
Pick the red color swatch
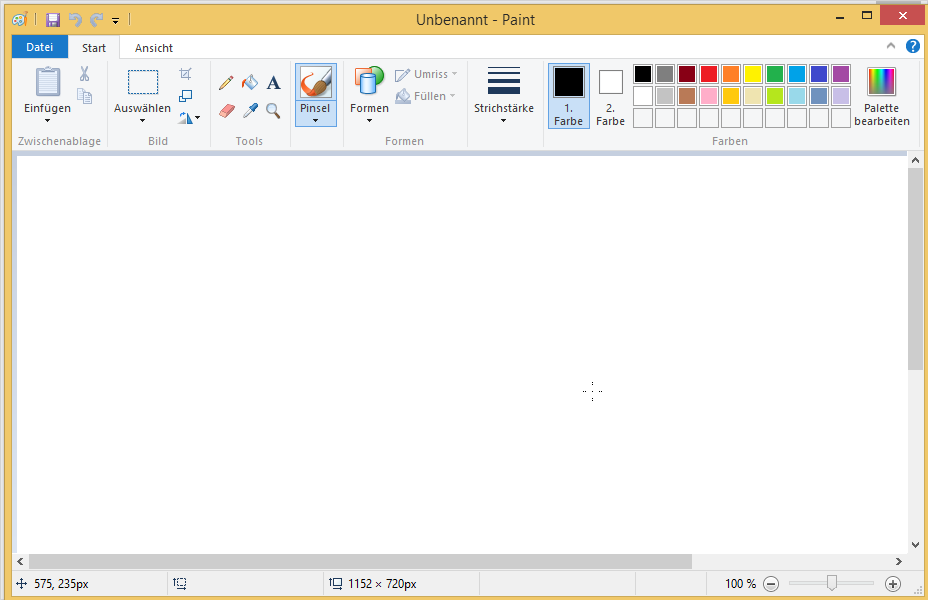(709, 74)
